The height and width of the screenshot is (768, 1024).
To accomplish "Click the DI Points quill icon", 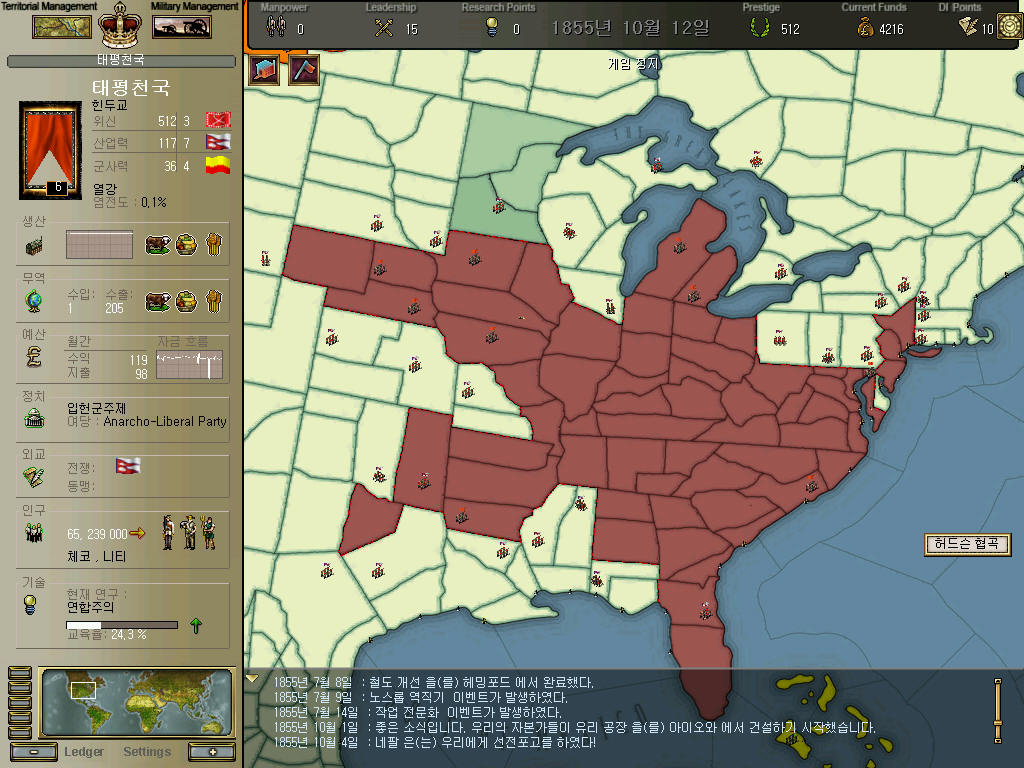I will (968, 26).
